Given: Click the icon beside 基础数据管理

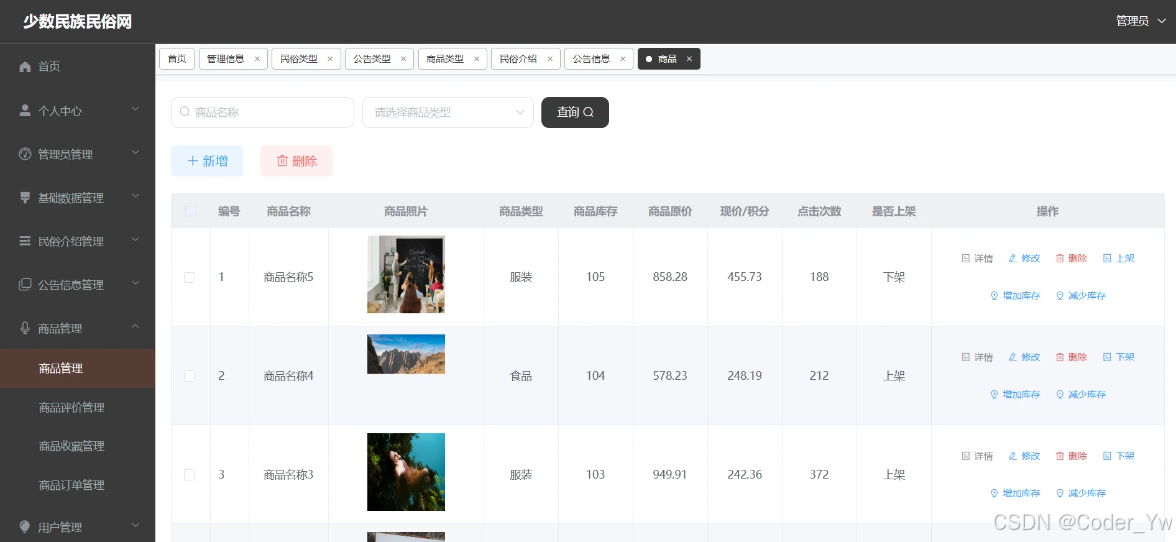Looking at the screenshot, I should (25, 198).
